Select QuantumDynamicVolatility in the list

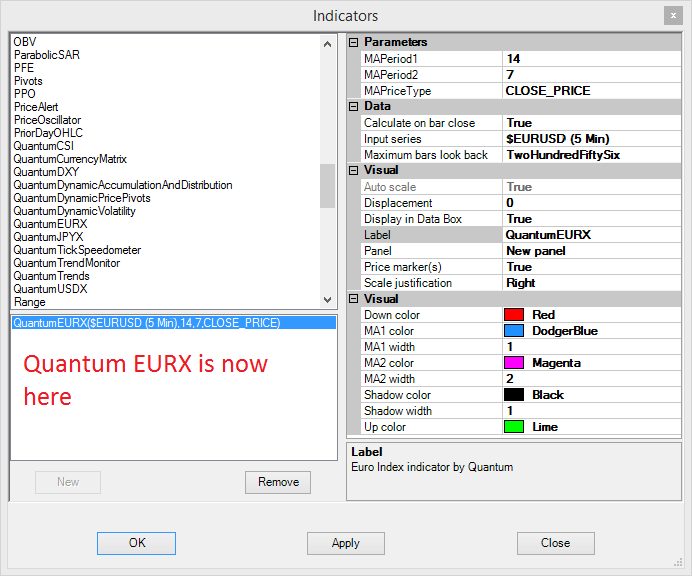coord(74,211)
